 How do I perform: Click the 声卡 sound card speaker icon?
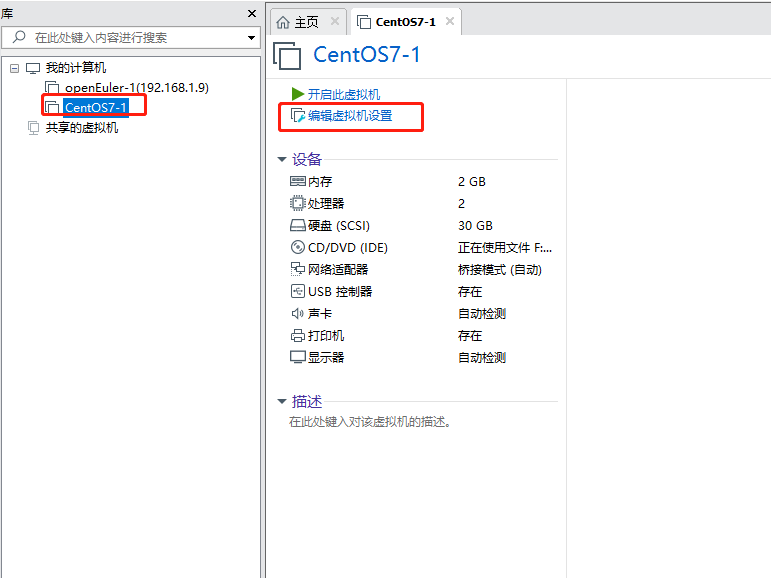click(297, 313)
